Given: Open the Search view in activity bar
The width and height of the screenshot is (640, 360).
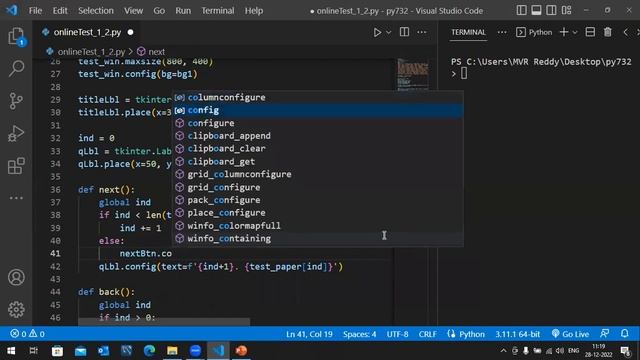Looking at the screenshot, I should [x=16, y=68].
